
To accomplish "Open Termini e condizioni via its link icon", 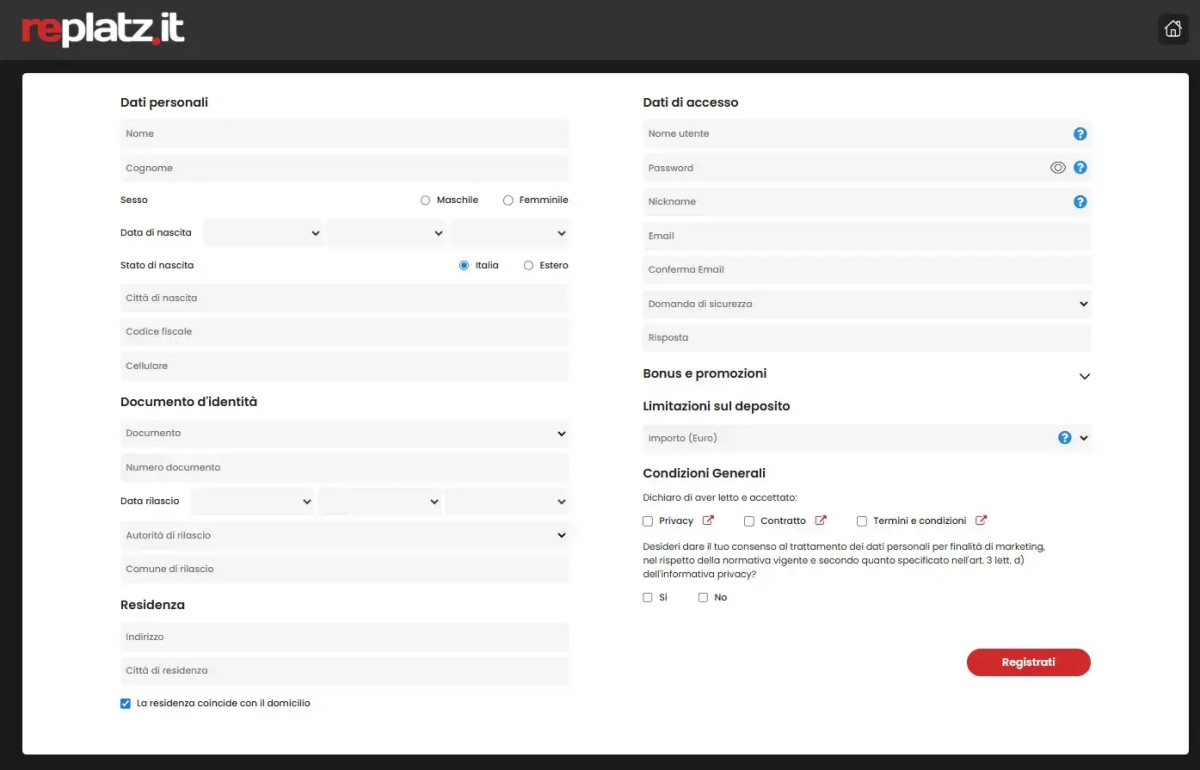I will [x=980, y=520].
